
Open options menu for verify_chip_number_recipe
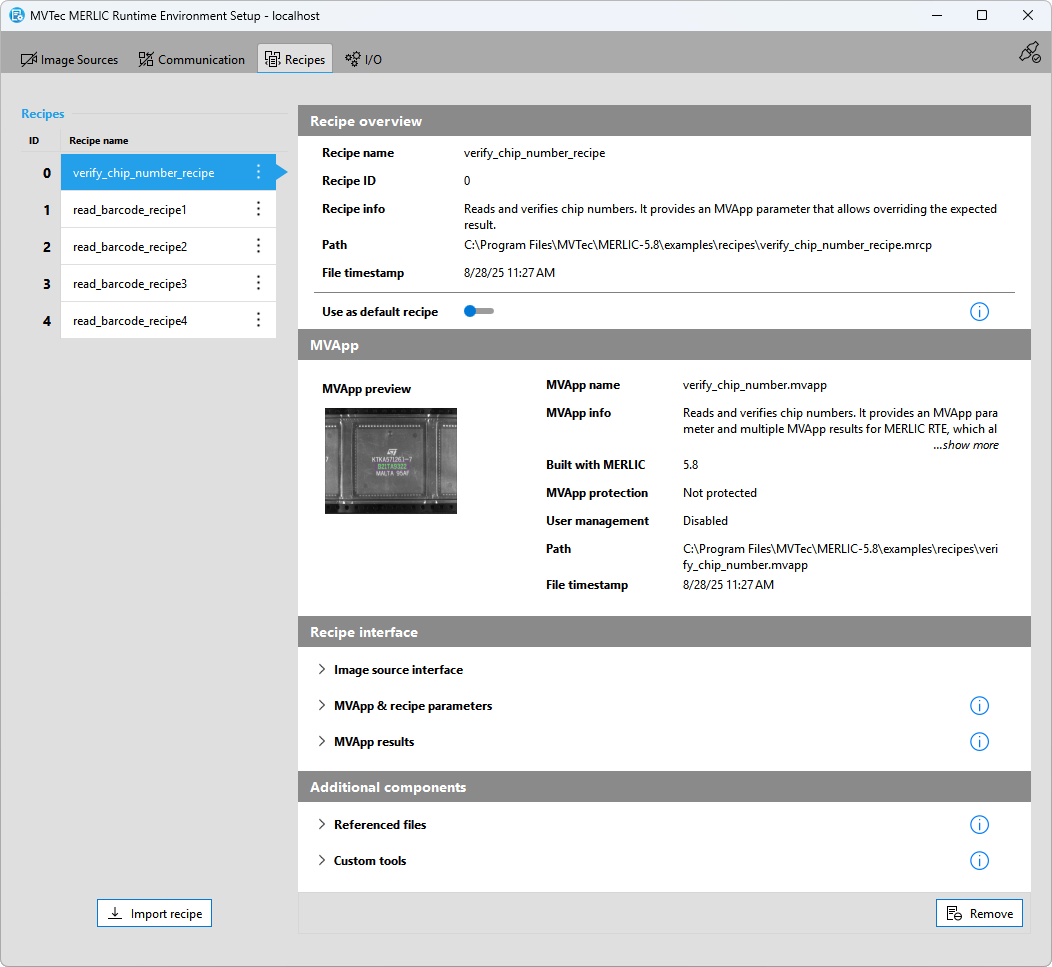258,172
